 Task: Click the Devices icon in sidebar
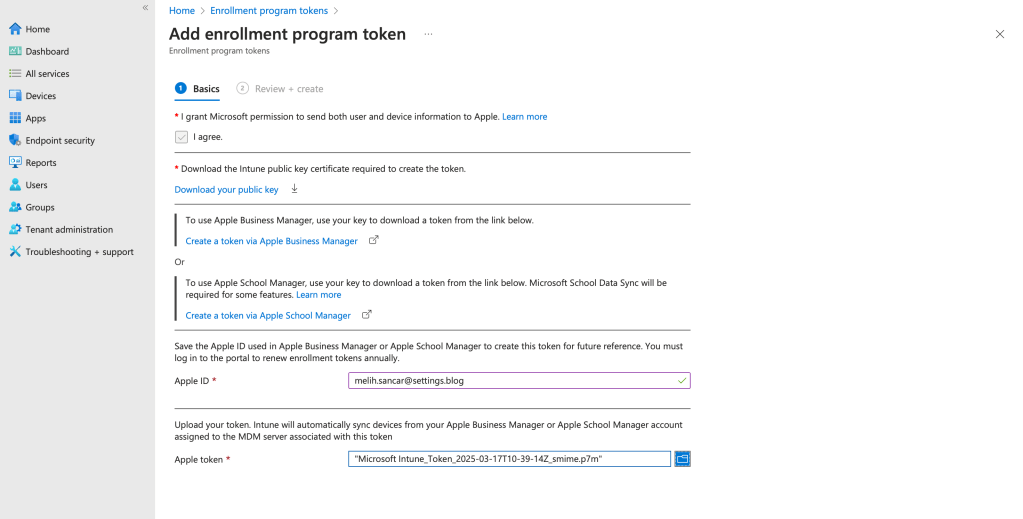tap(15, 96)
